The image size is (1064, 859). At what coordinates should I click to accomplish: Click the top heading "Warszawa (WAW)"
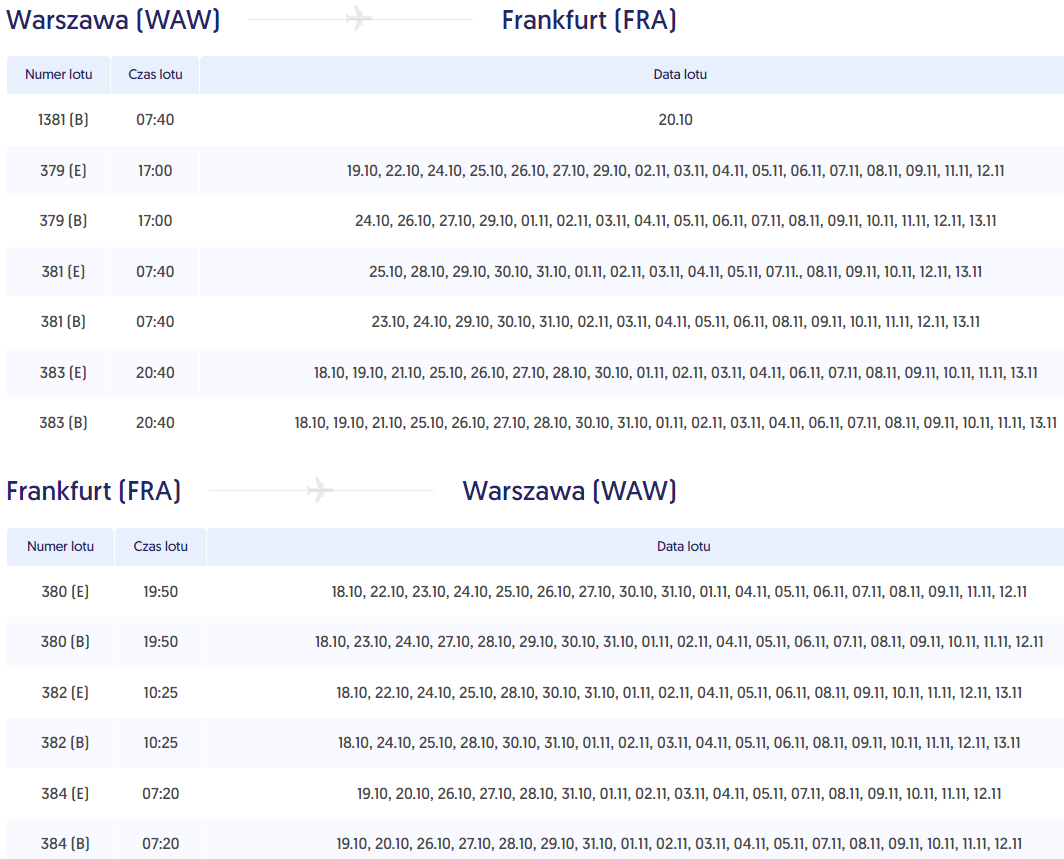click(113, 20)
